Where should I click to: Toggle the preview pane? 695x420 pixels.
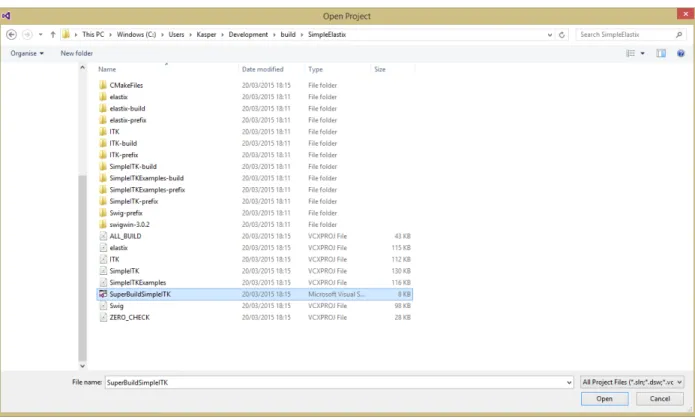click(661, 53)
